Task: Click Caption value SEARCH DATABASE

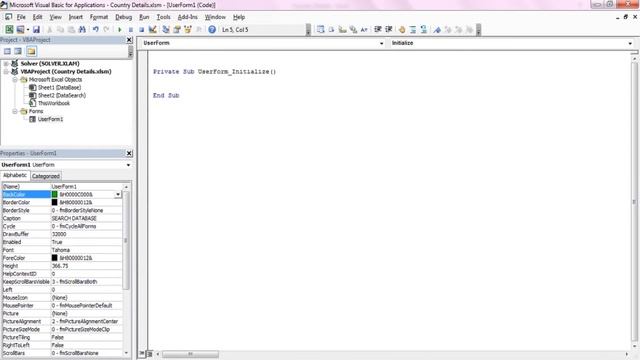Action: click(x=74, y=218)
